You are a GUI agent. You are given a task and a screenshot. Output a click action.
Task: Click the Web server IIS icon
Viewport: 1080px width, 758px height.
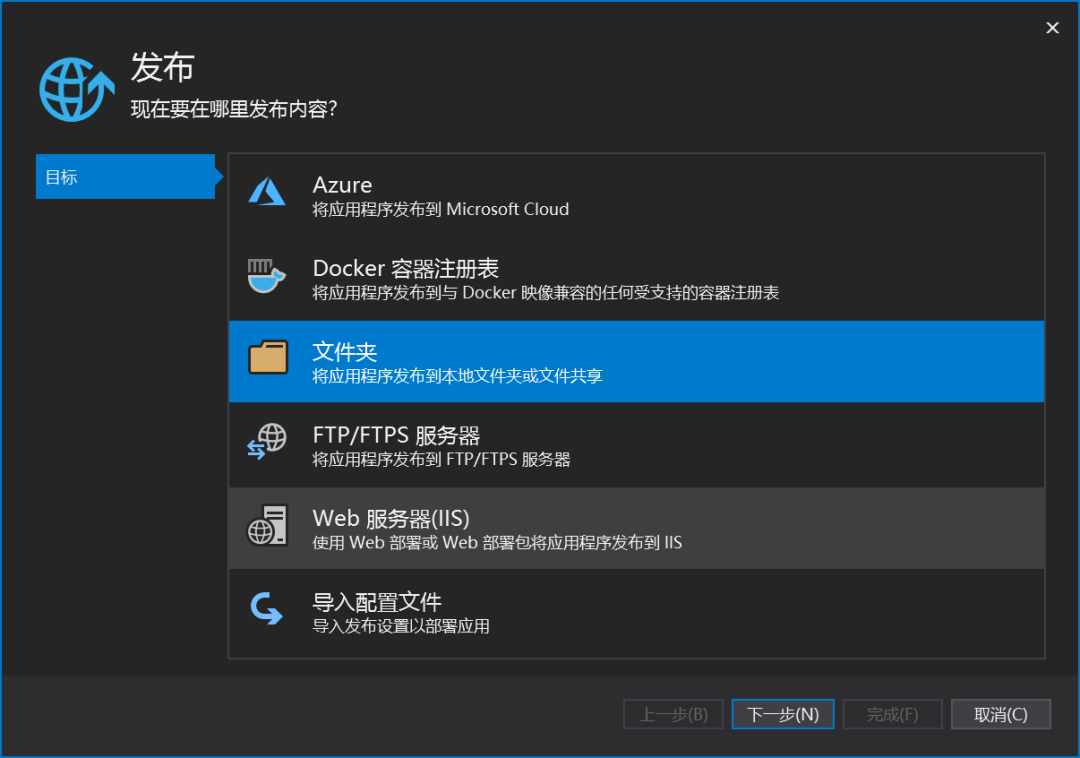coord(267,525)
